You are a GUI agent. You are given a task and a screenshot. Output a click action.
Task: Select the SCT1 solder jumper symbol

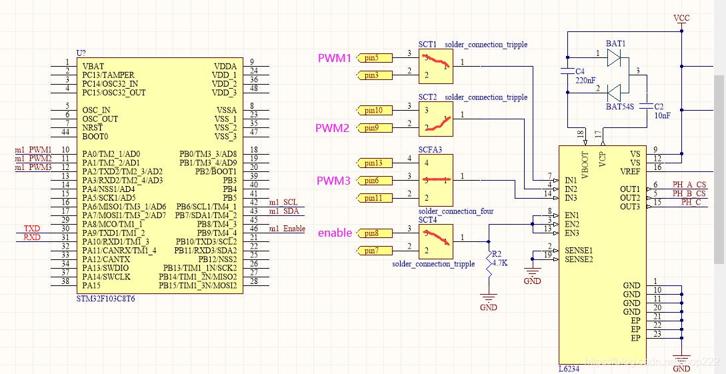click(436, 67)
